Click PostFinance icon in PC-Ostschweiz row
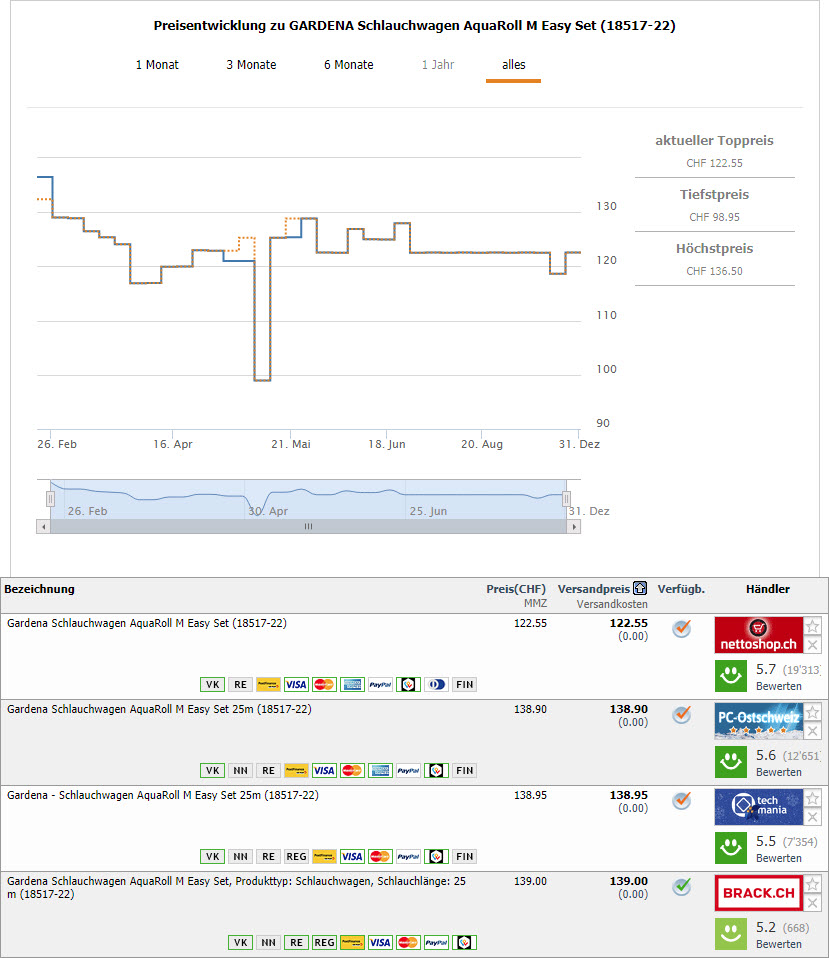This screenshot has height=958, width=829. click(x=296, y=770)
